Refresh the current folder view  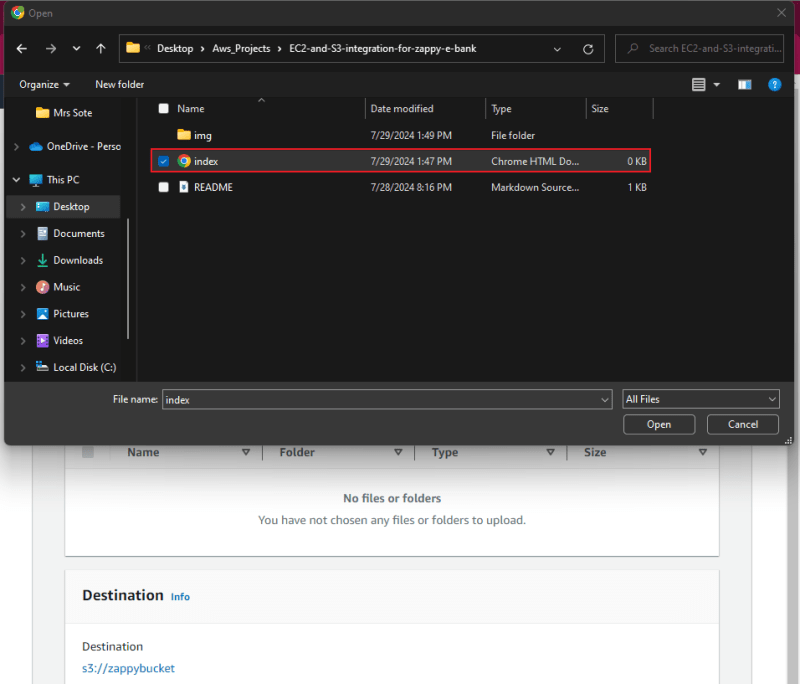point(588,49)
